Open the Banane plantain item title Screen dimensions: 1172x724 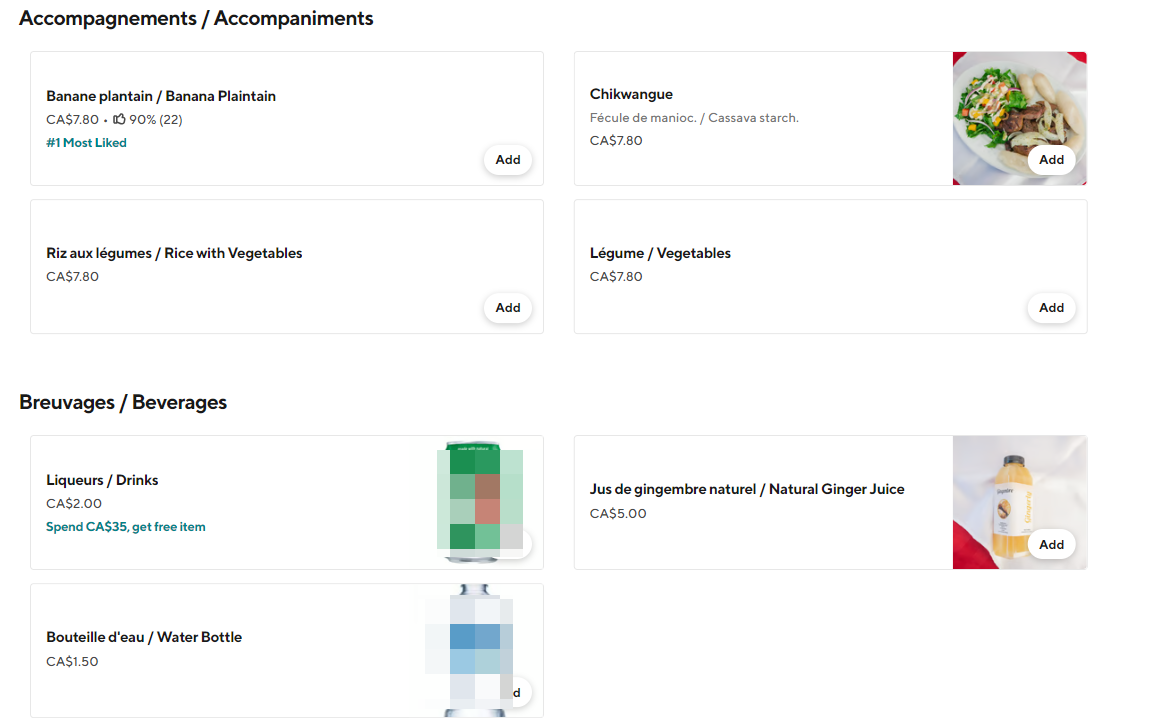pos(161,97)
